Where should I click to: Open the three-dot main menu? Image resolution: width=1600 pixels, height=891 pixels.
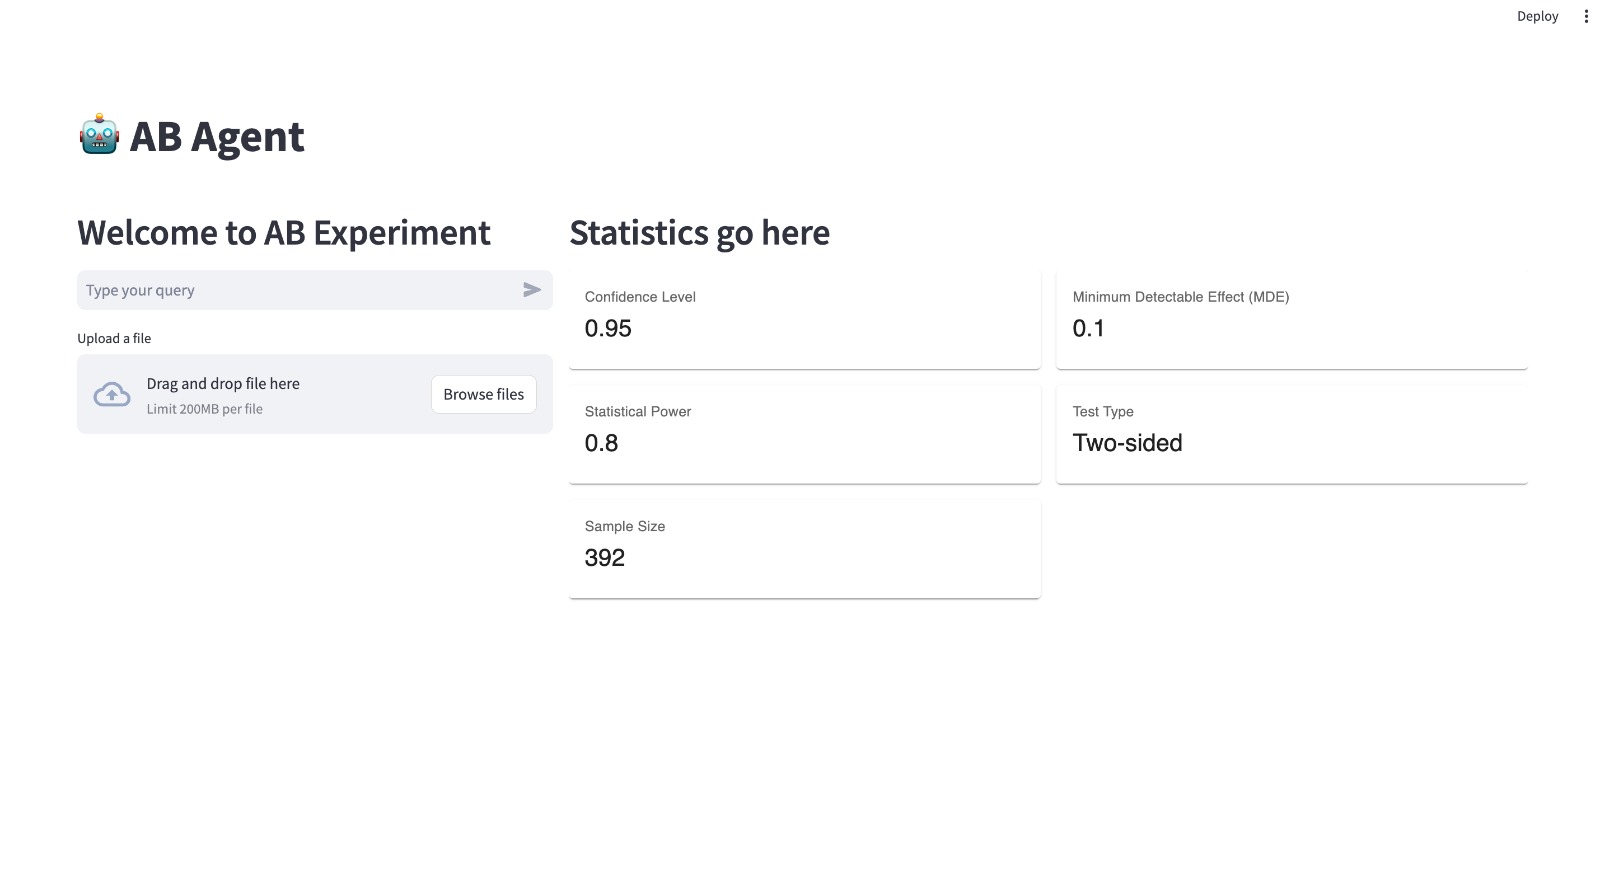[x=1586, y=16]
